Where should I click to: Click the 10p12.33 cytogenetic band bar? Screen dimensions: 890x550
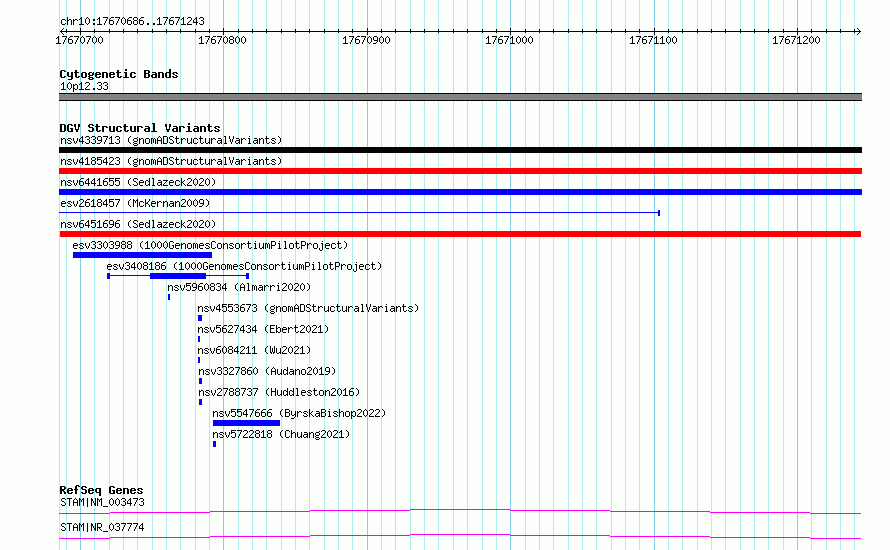[x=460, y=97]
